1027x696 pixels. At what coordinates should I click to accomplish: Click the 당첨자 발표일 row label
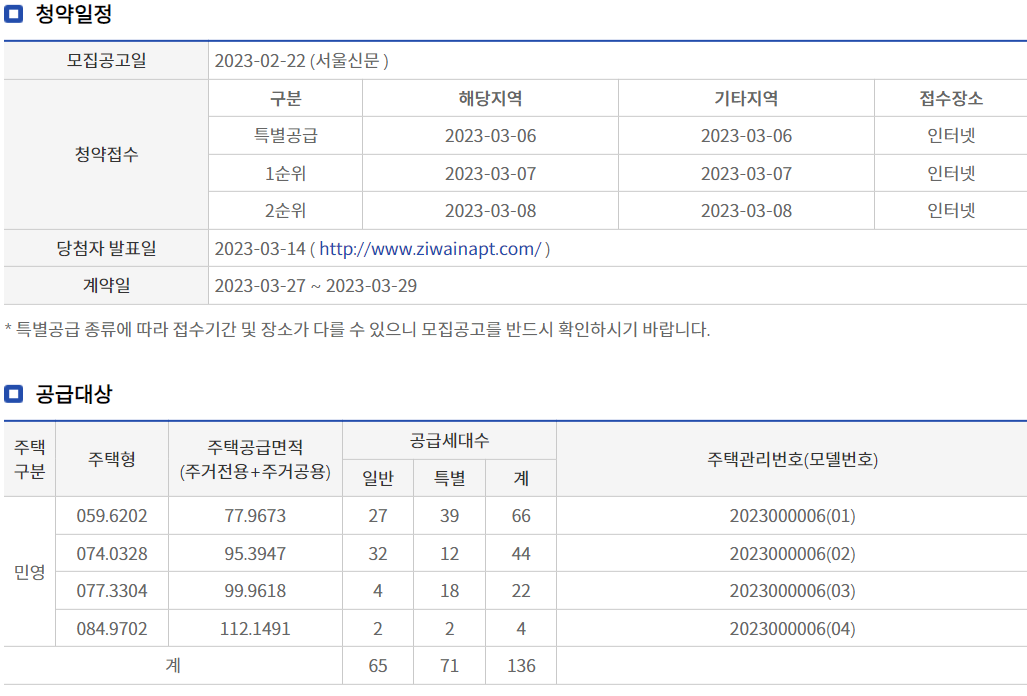(106, 249)
